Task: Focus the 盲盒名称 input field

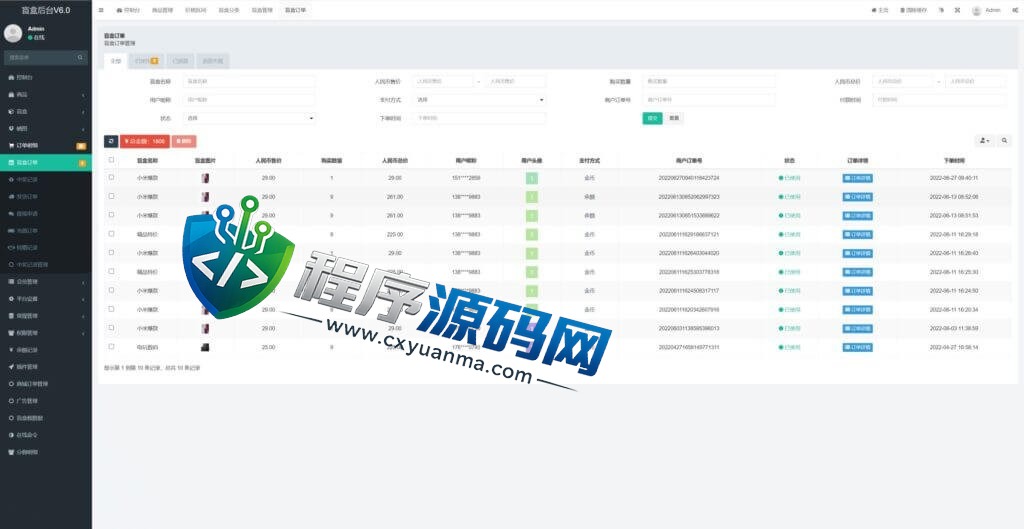Action: click(x=249, y=82)
